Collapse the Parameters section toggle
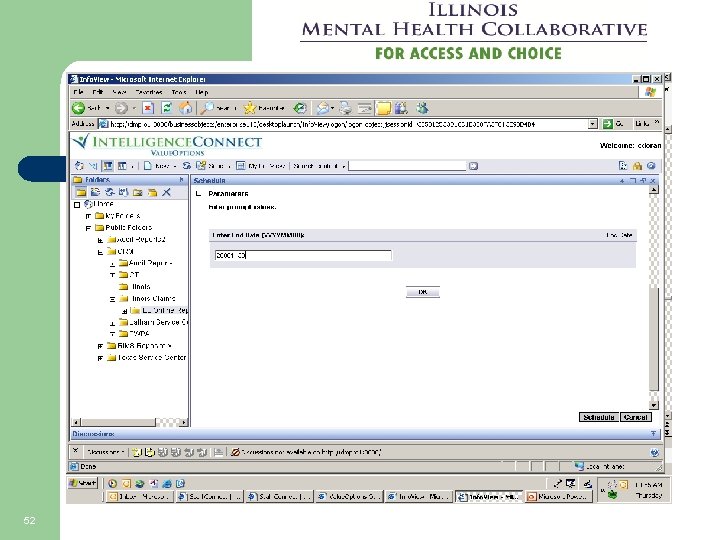 198,194
